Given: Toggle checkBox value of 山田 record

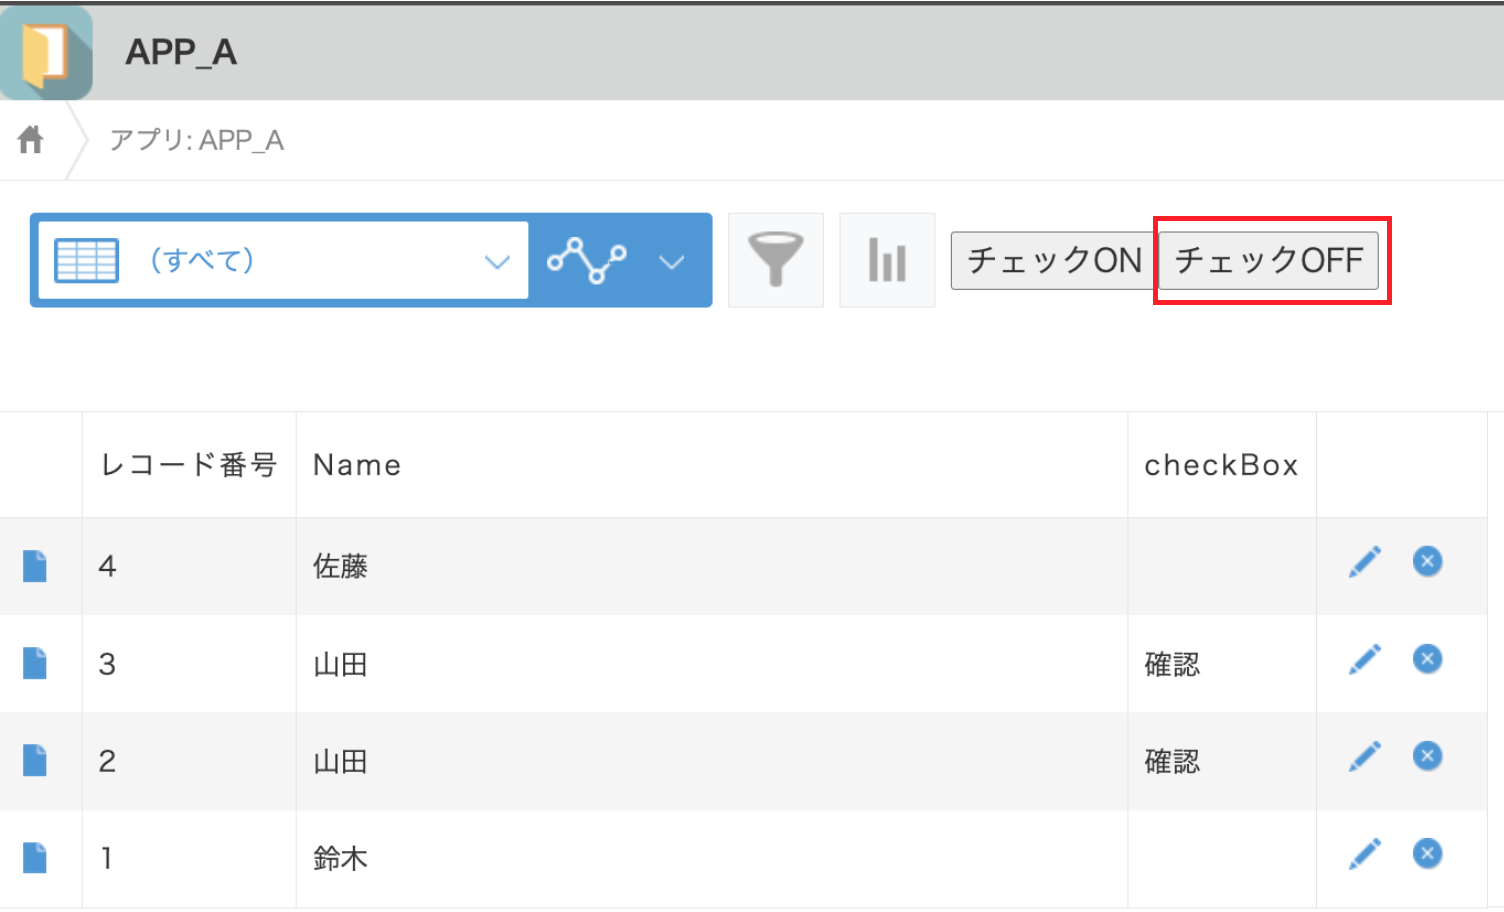Looking at the screenshot, I should coord(1171,664).
